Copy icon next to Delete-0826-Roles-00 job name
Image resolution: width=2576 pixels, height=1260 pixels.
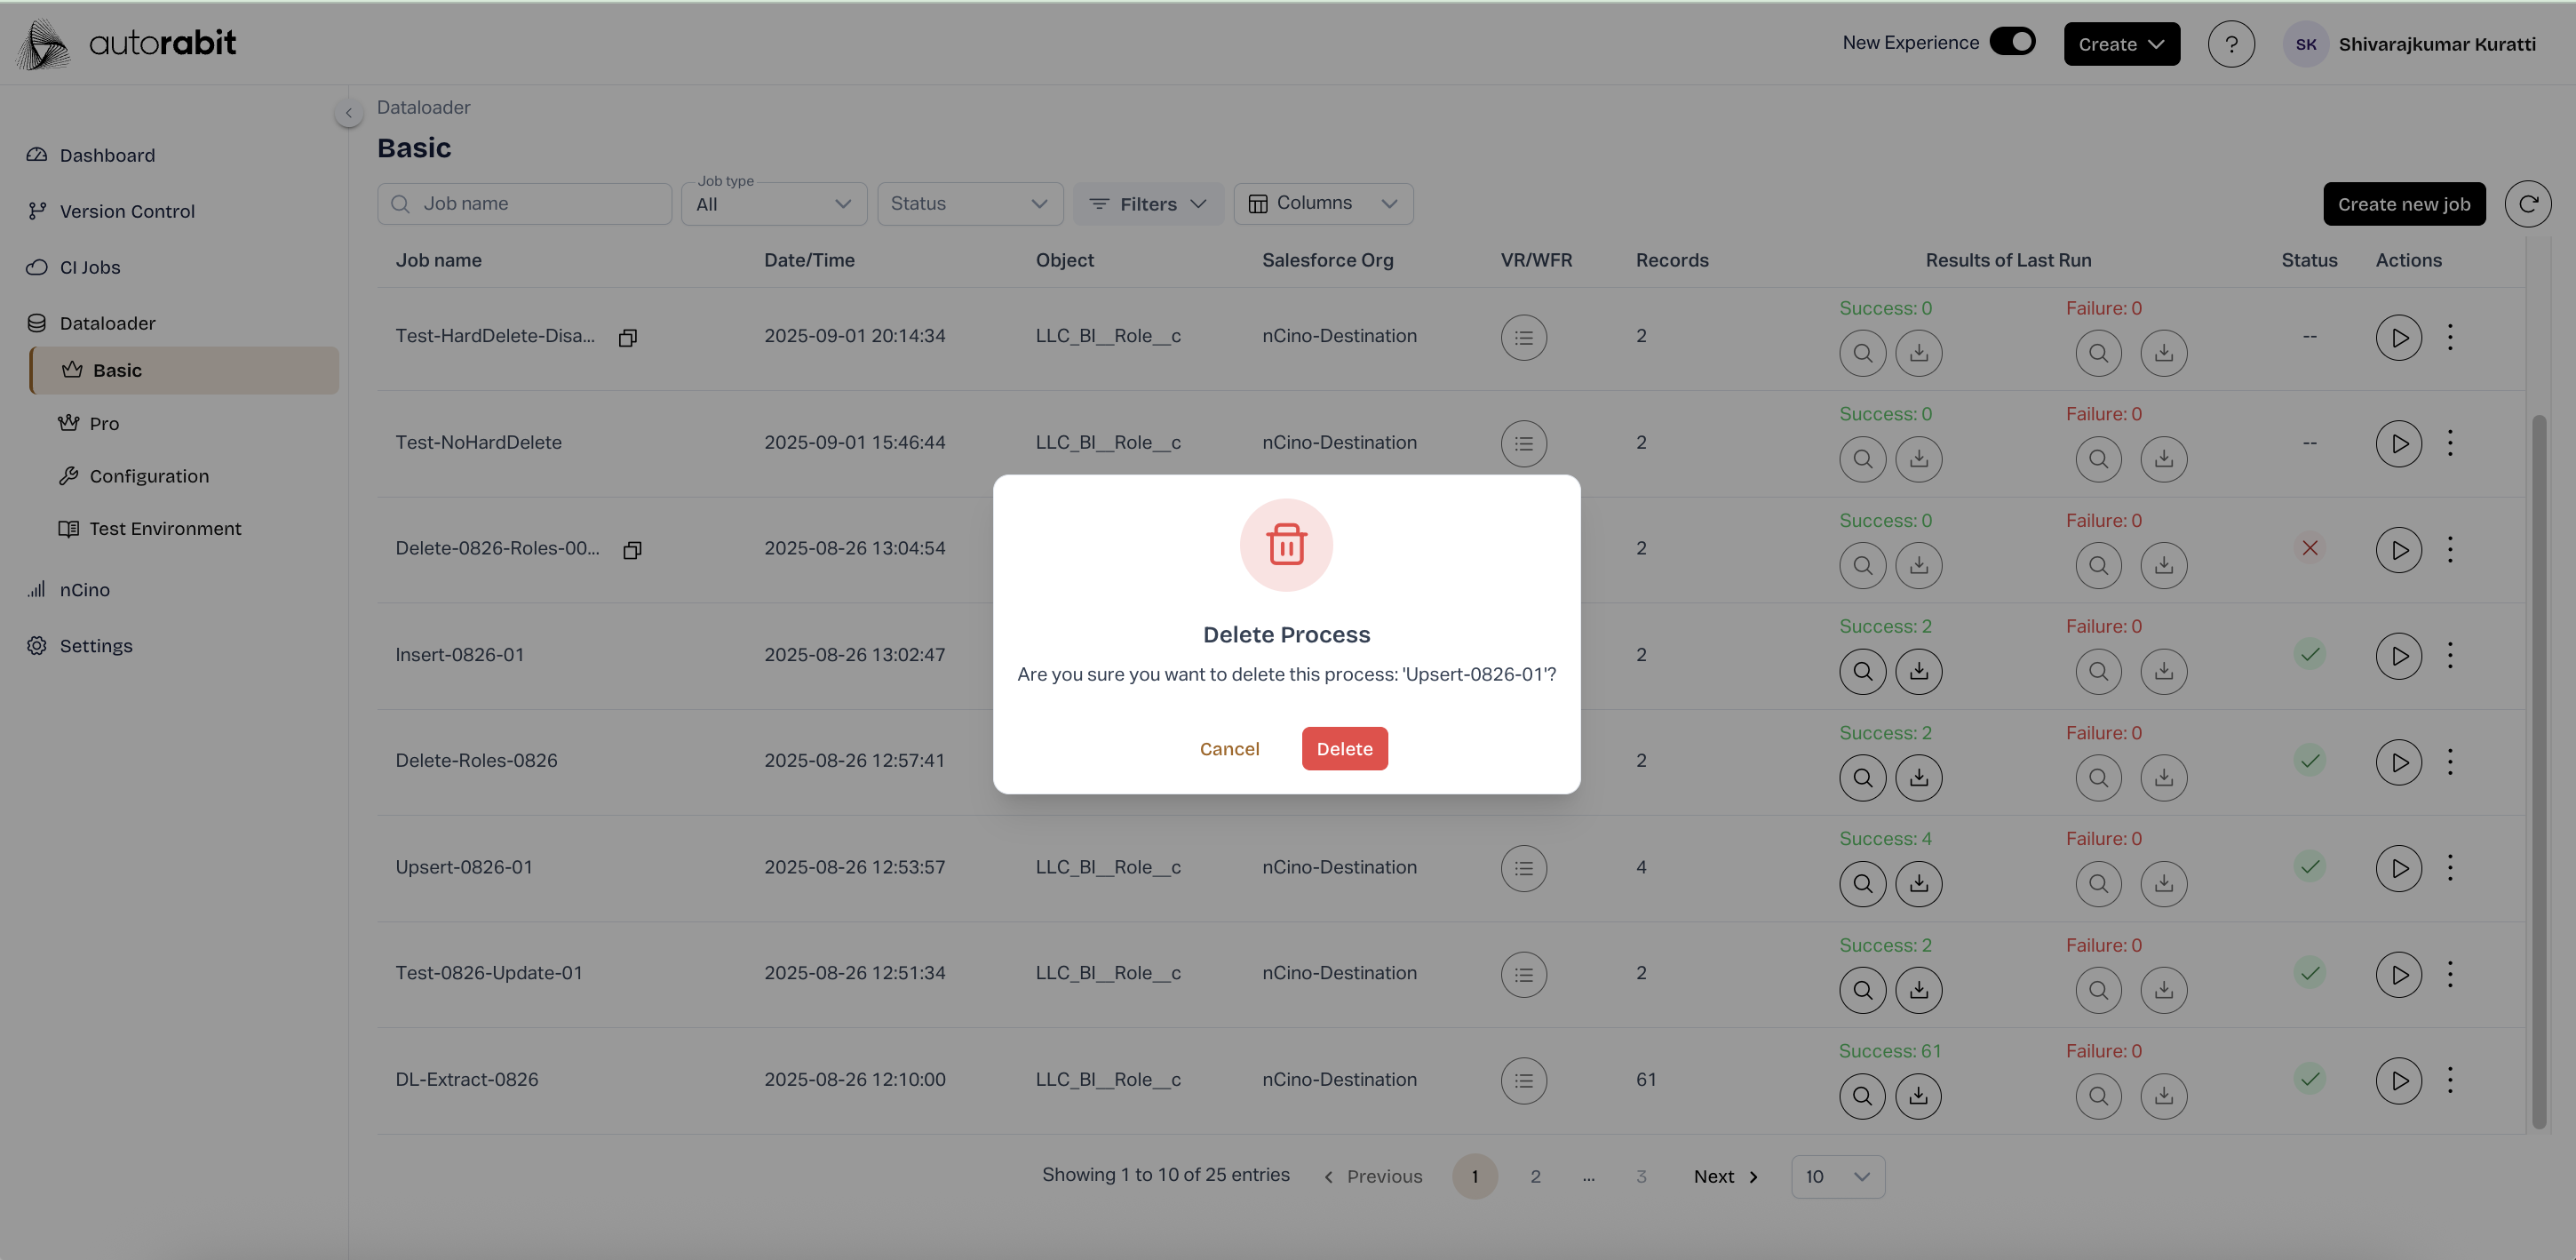pos(632,550)
